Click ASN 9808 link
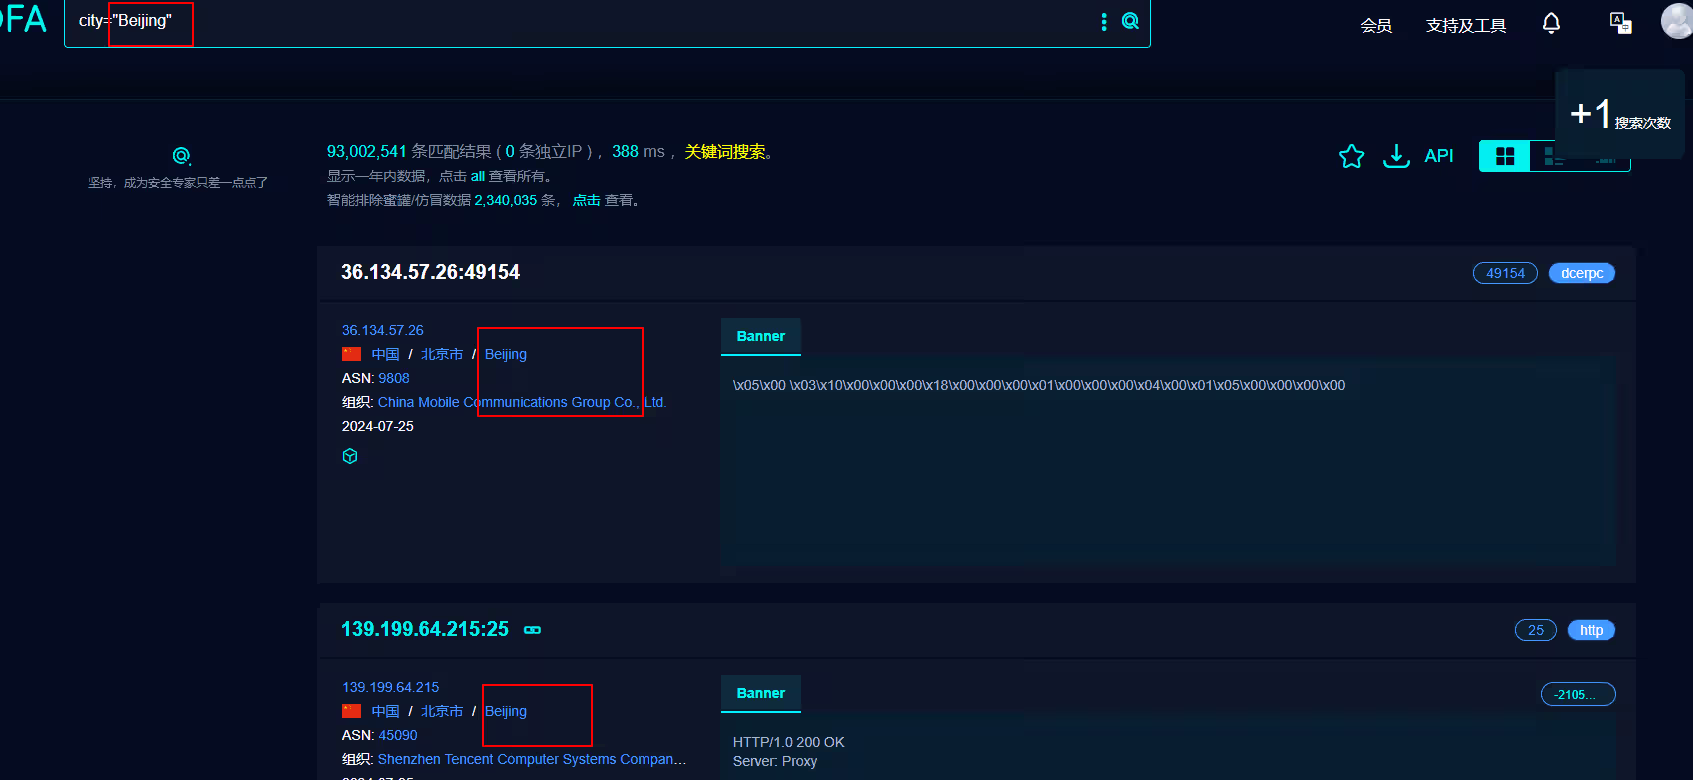Image resolution: width=1693 pixels, height=780 pixels. coord(394,378)
